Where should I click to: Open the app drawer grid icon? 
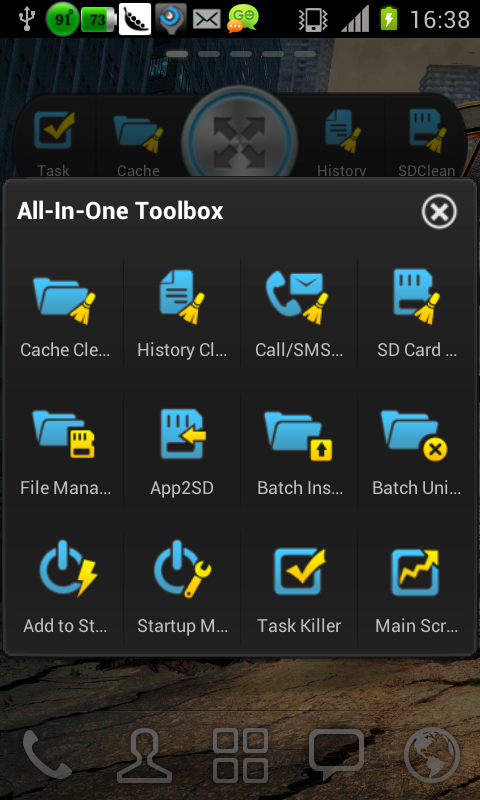(240, 756)
